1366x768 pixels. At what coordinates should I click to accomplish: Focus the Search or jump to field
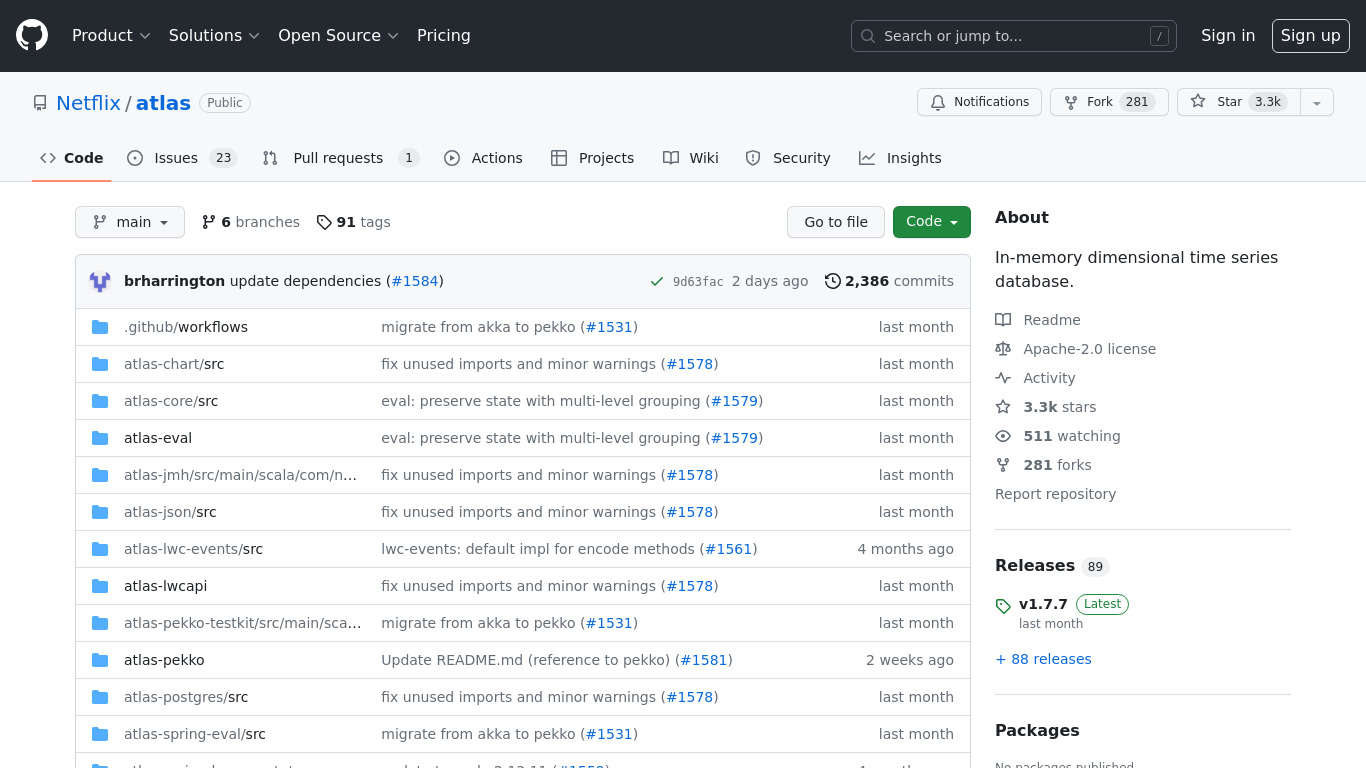coord(1014,36)
